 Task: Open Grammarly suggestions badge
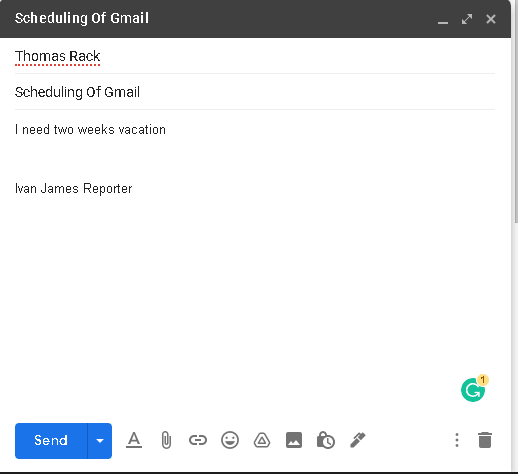(x=473, y=389)
